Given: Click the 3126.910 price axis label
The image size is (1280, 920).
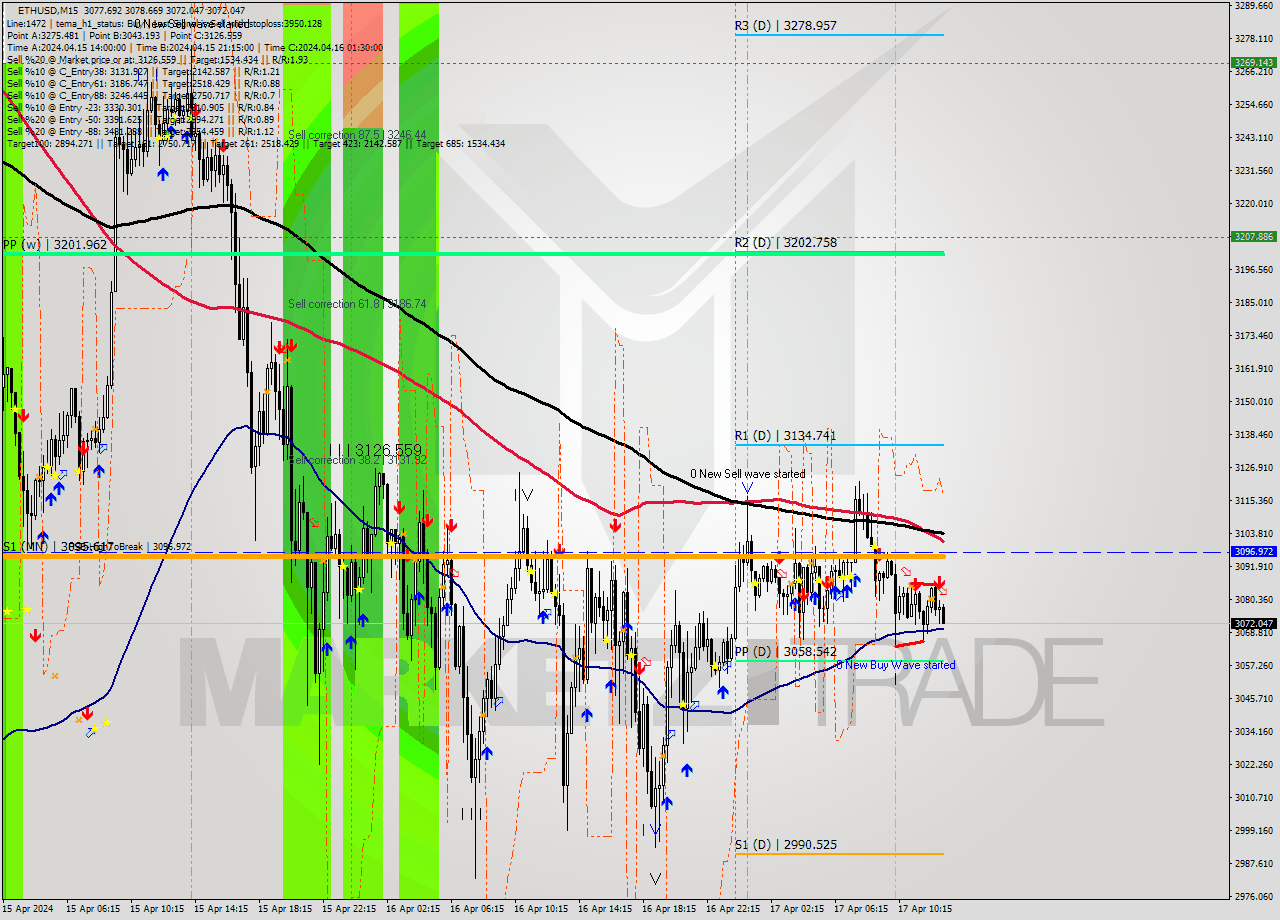Looking at the screenshot, I should pyautogui.click(x=1253, y=467).
